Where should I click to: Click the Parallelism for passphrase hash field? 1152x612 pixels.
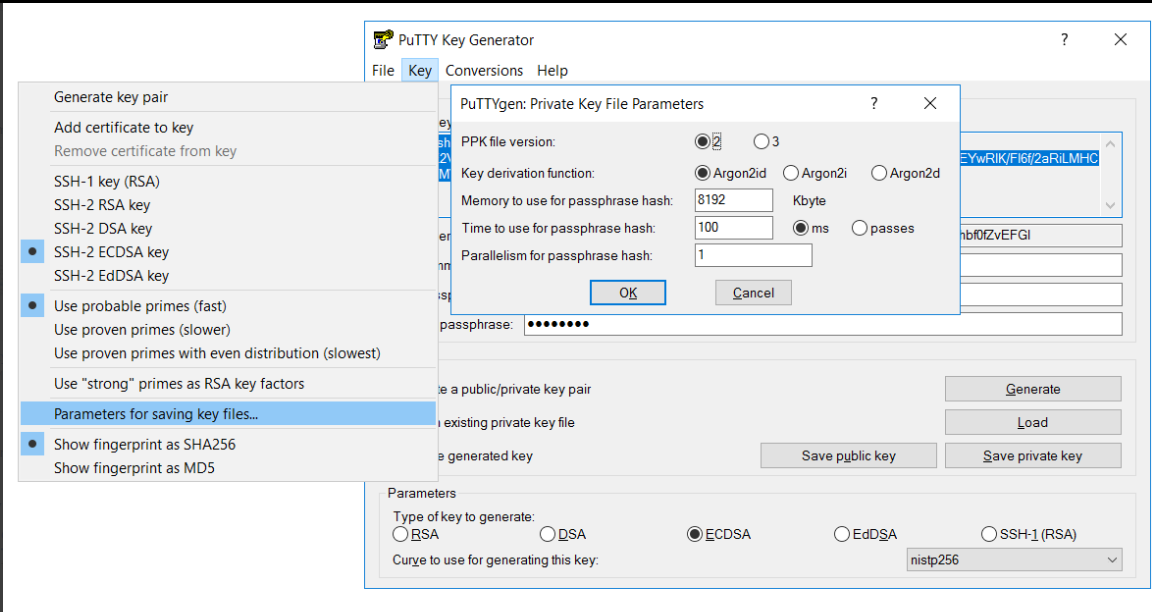coord(753,255)
